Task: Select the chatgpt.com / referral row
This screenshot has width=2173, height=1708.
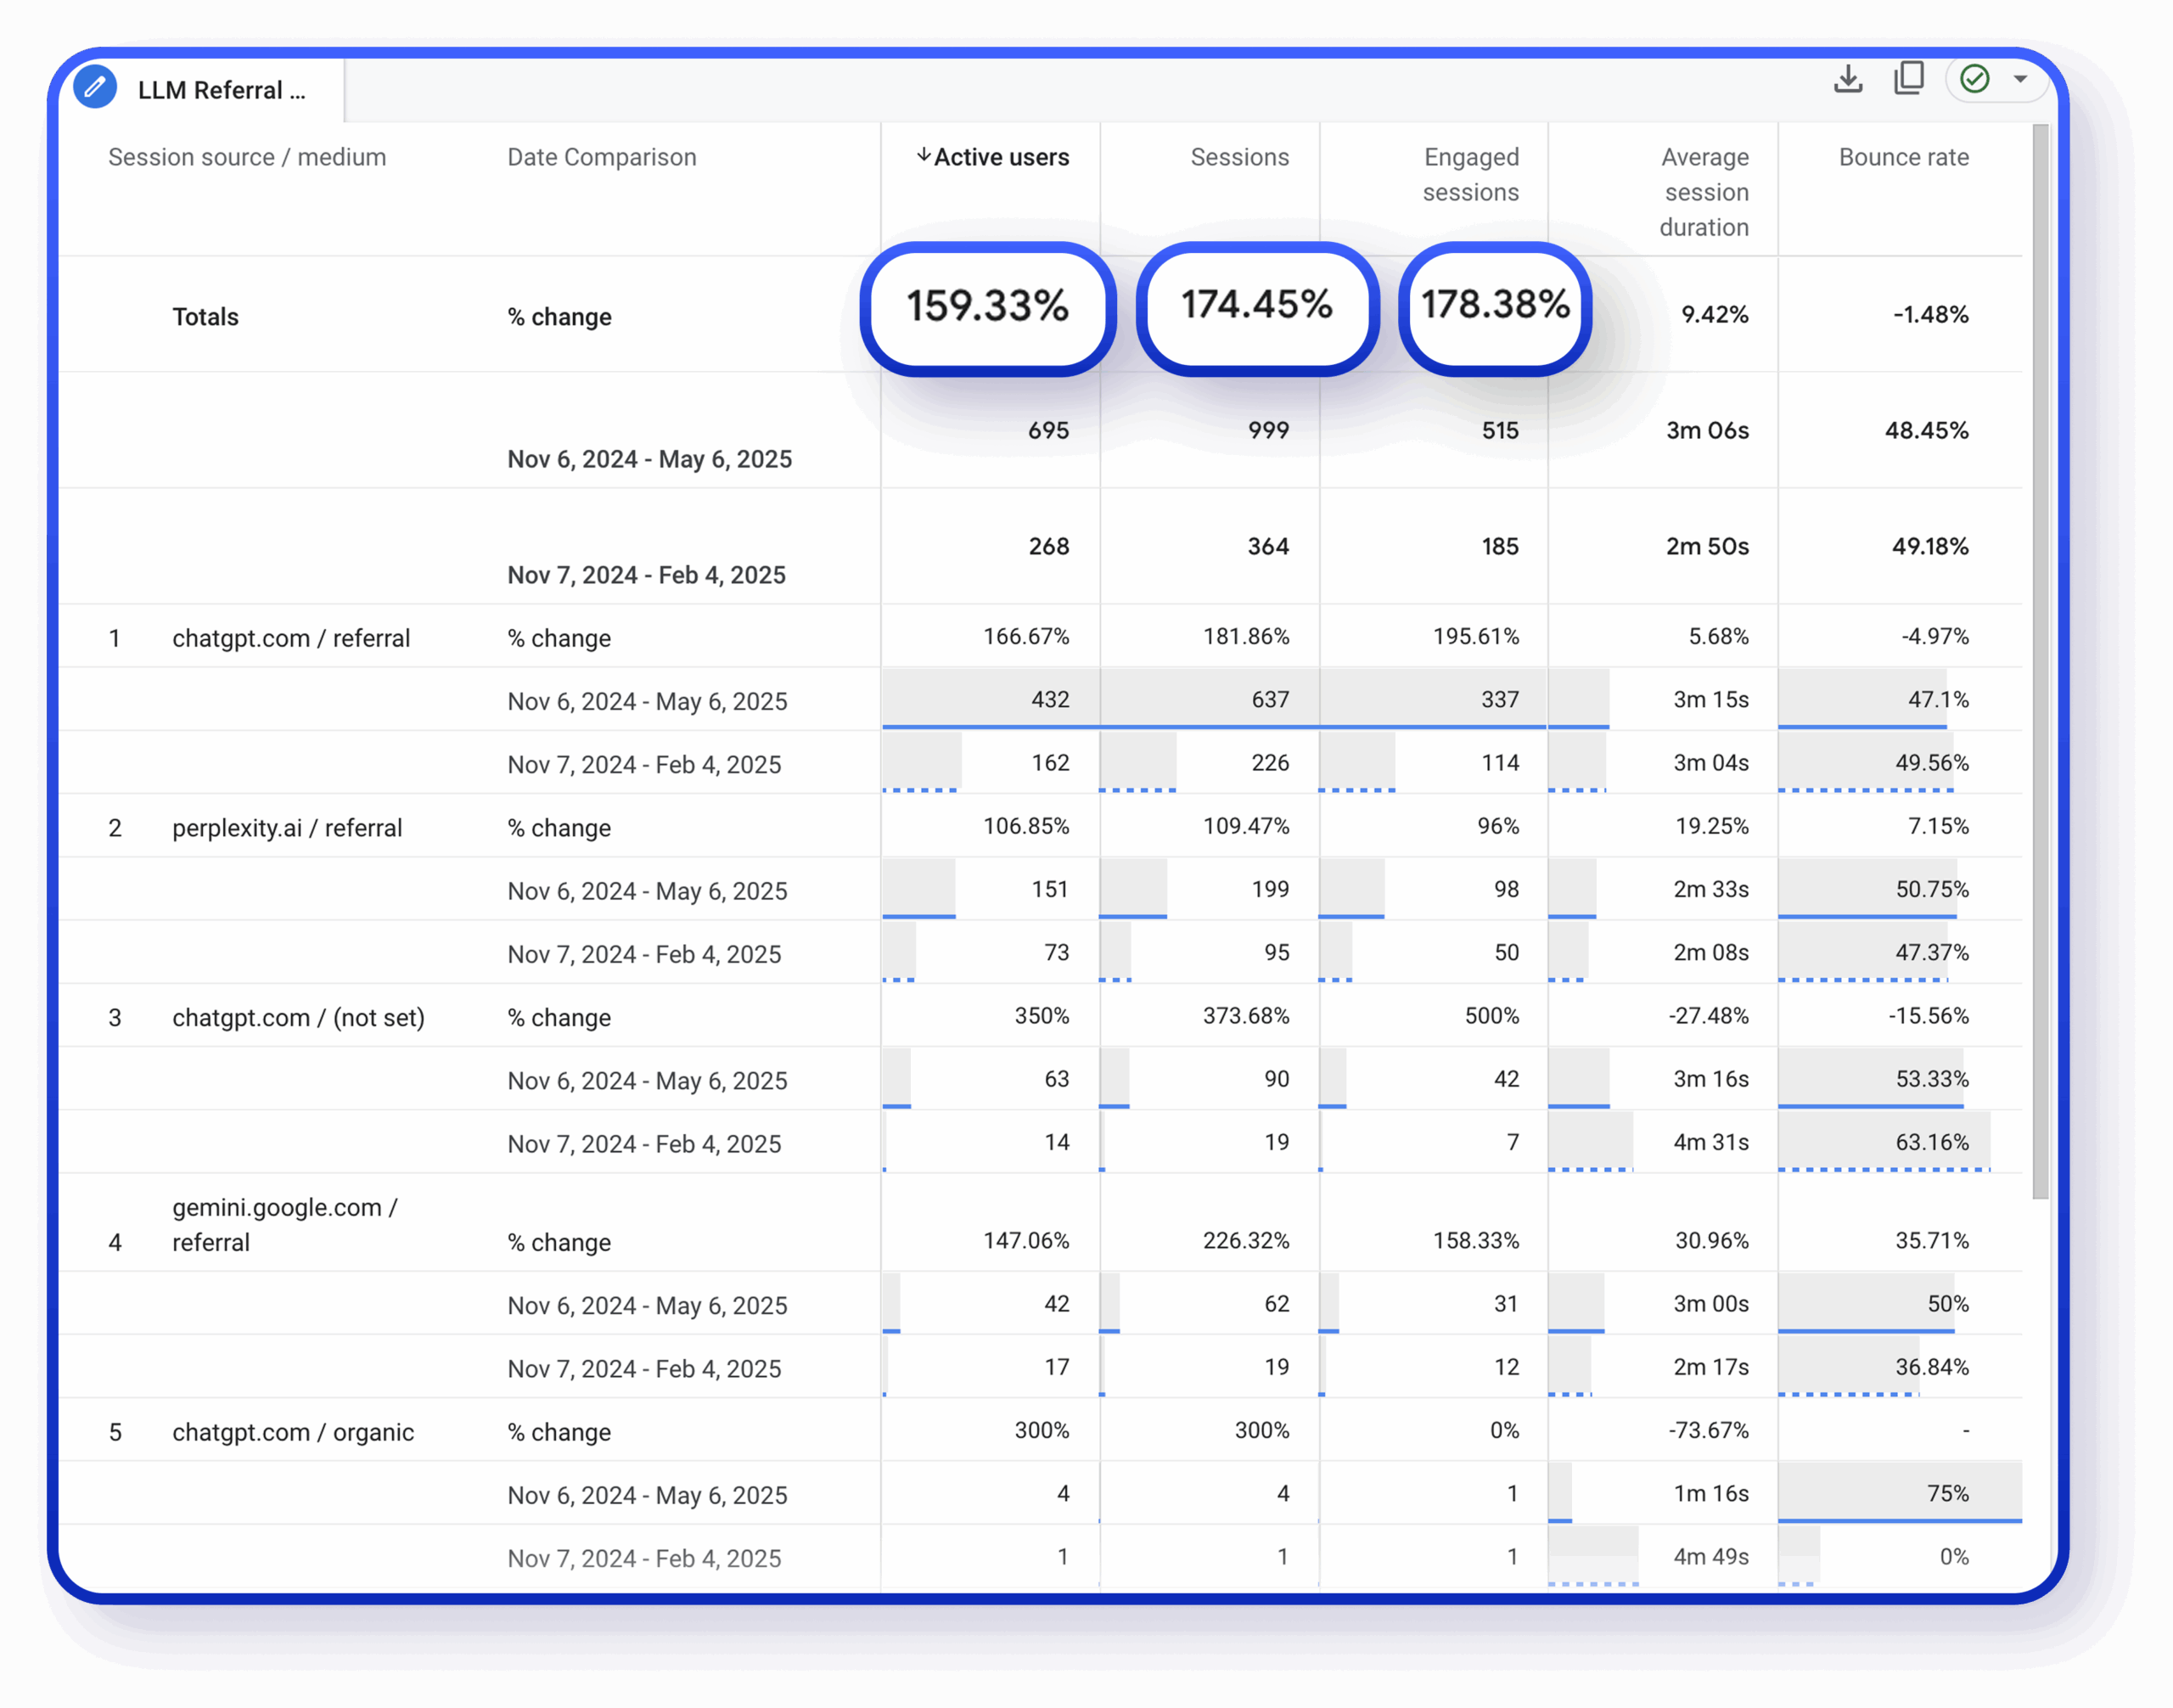Action: click(x=291, y=638)
